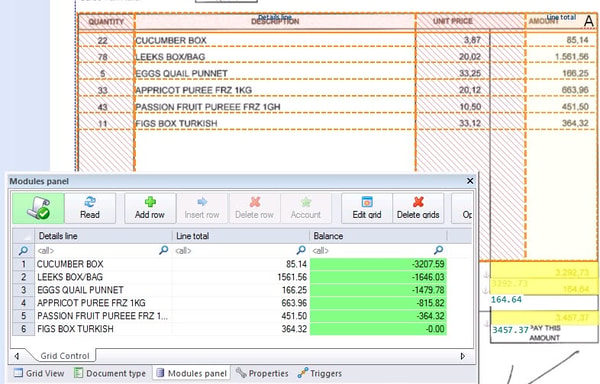The height and width of the screenshot is (384, 600).
Task: Click the large A marker in the Line total column header
Action: 589,21
